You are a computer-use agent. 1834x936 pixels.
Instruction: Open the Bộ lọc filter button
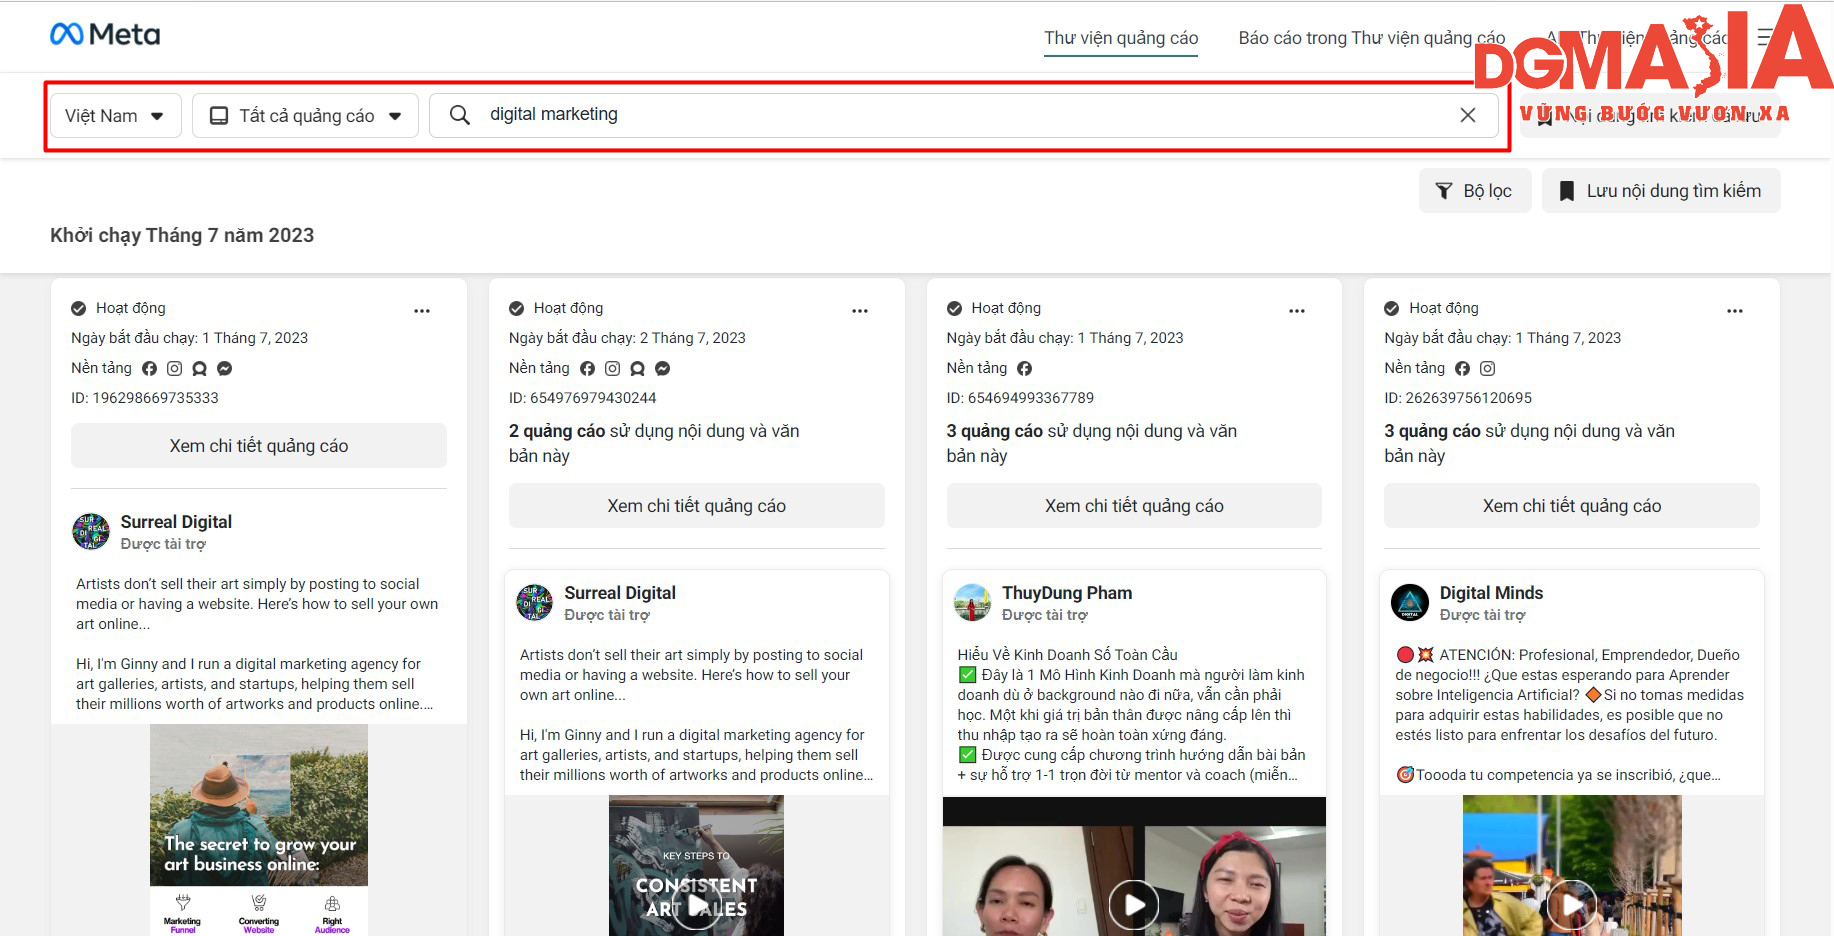click(x=1475, y=191)
